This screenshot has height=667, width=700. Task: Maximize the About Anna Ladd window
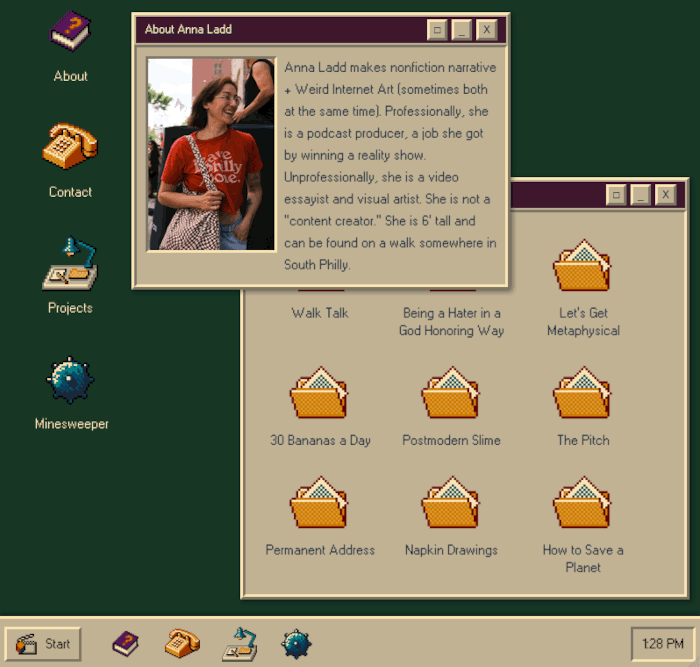coord(437,30)
